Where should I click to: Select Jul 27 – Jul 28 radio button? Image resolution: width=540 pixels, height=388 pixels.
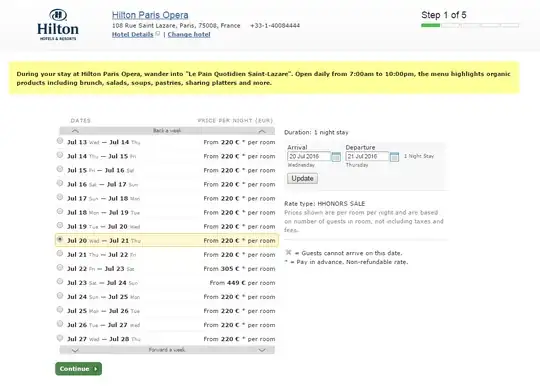coord(60,338)
